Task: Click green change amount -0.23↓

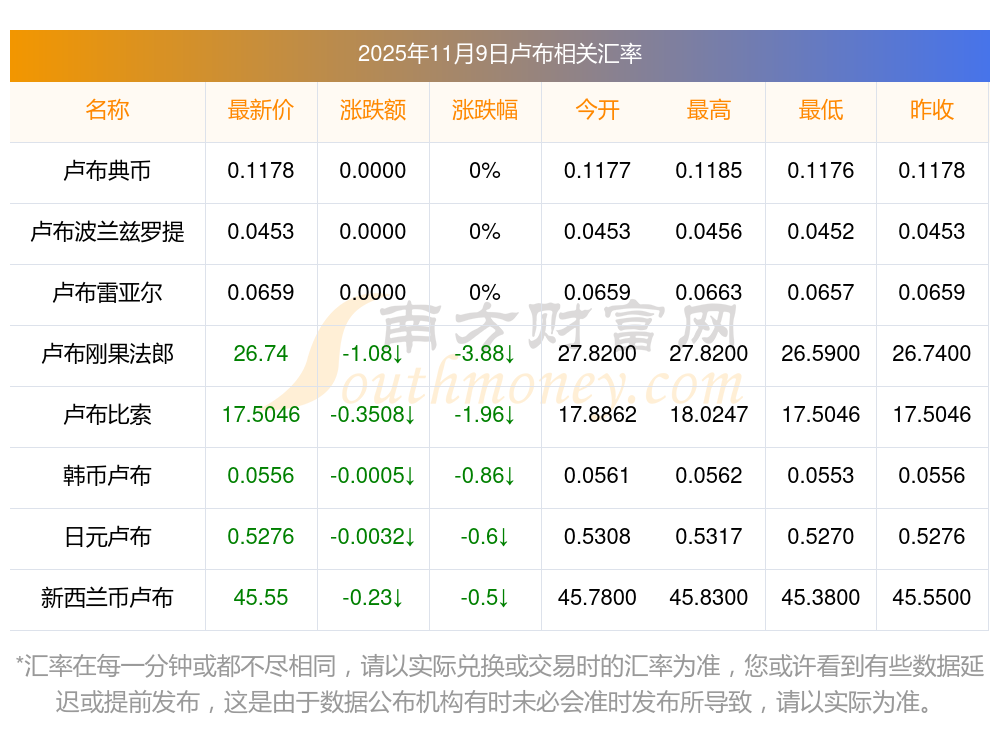Action: (372, 598)
